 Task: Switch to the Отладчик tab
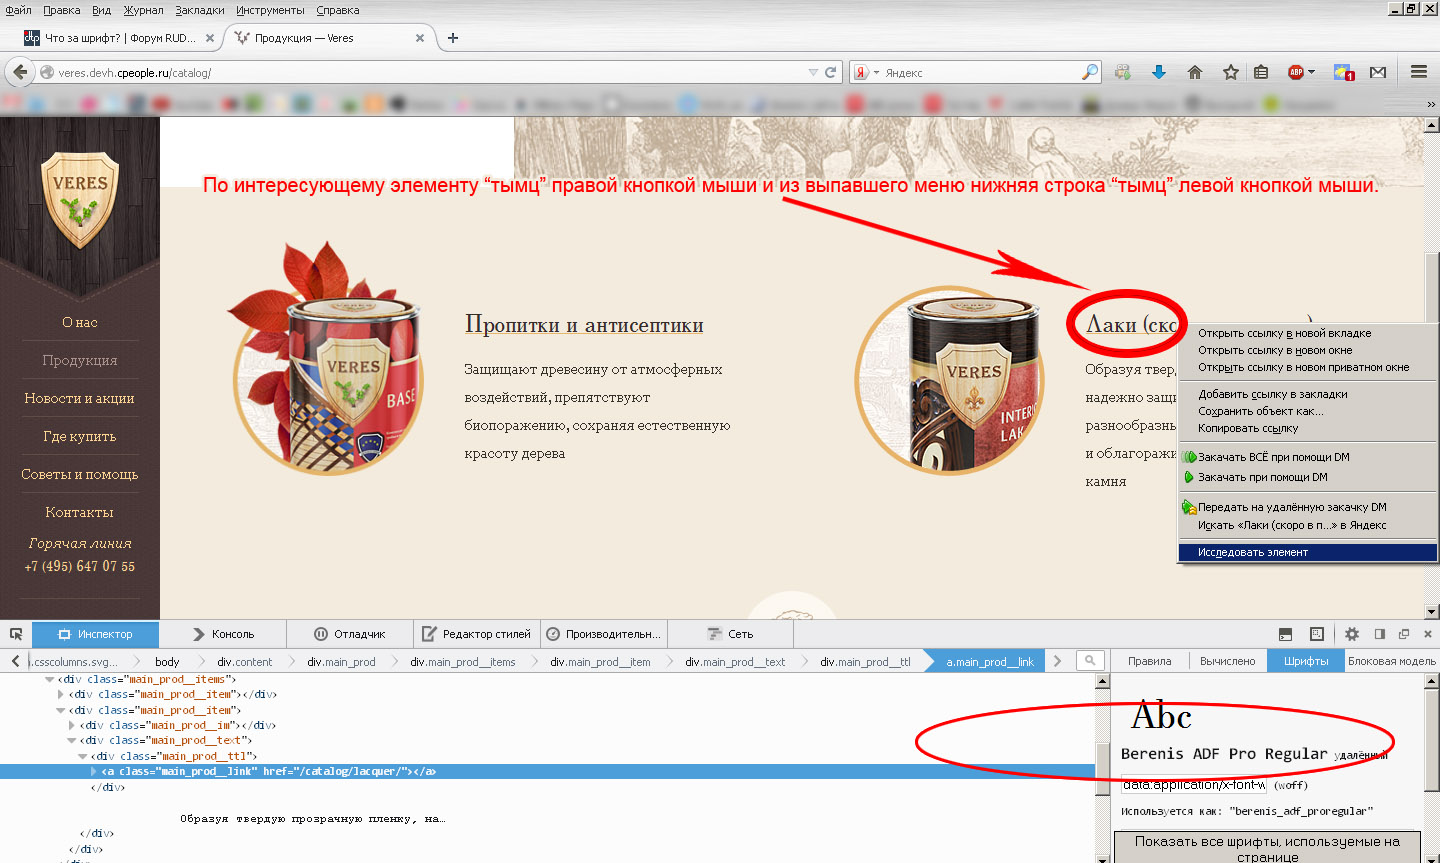coord(349,634)
